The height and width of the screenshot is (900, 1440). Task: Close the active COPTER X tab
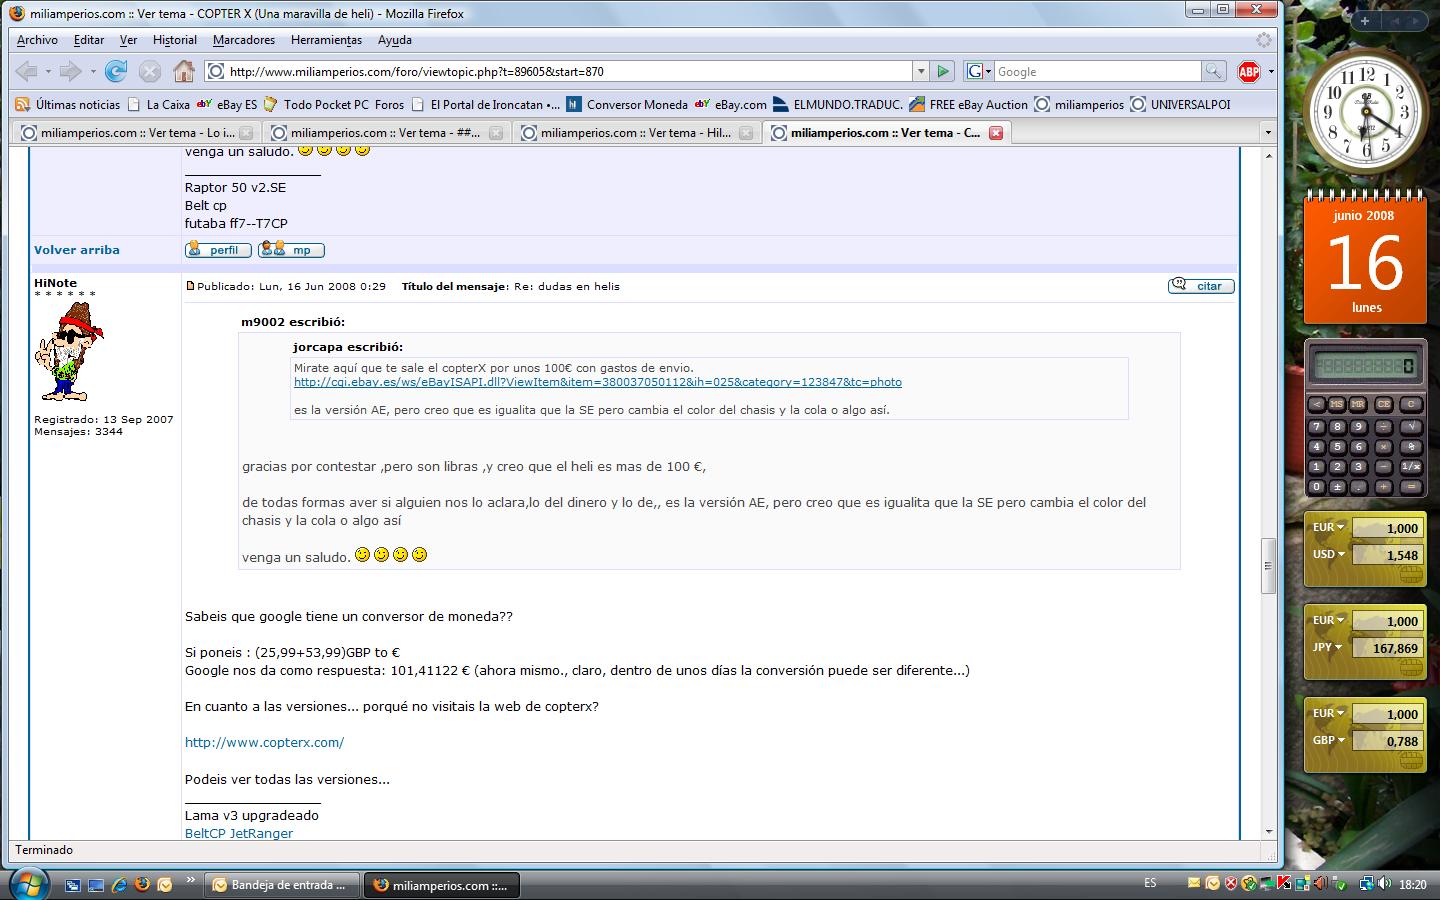point(996,133)
